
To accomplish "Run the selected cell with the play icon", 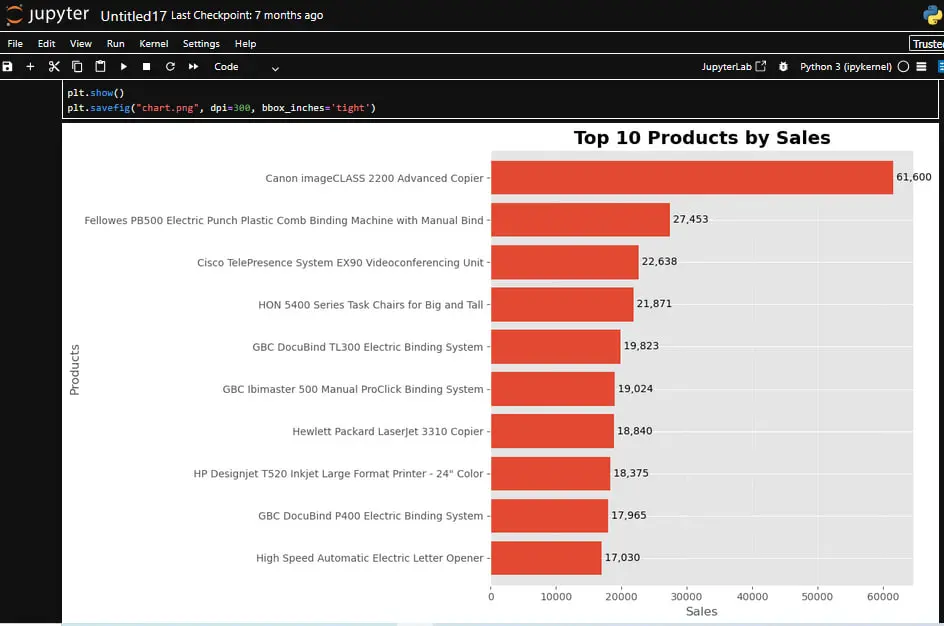I will [123, 67].
